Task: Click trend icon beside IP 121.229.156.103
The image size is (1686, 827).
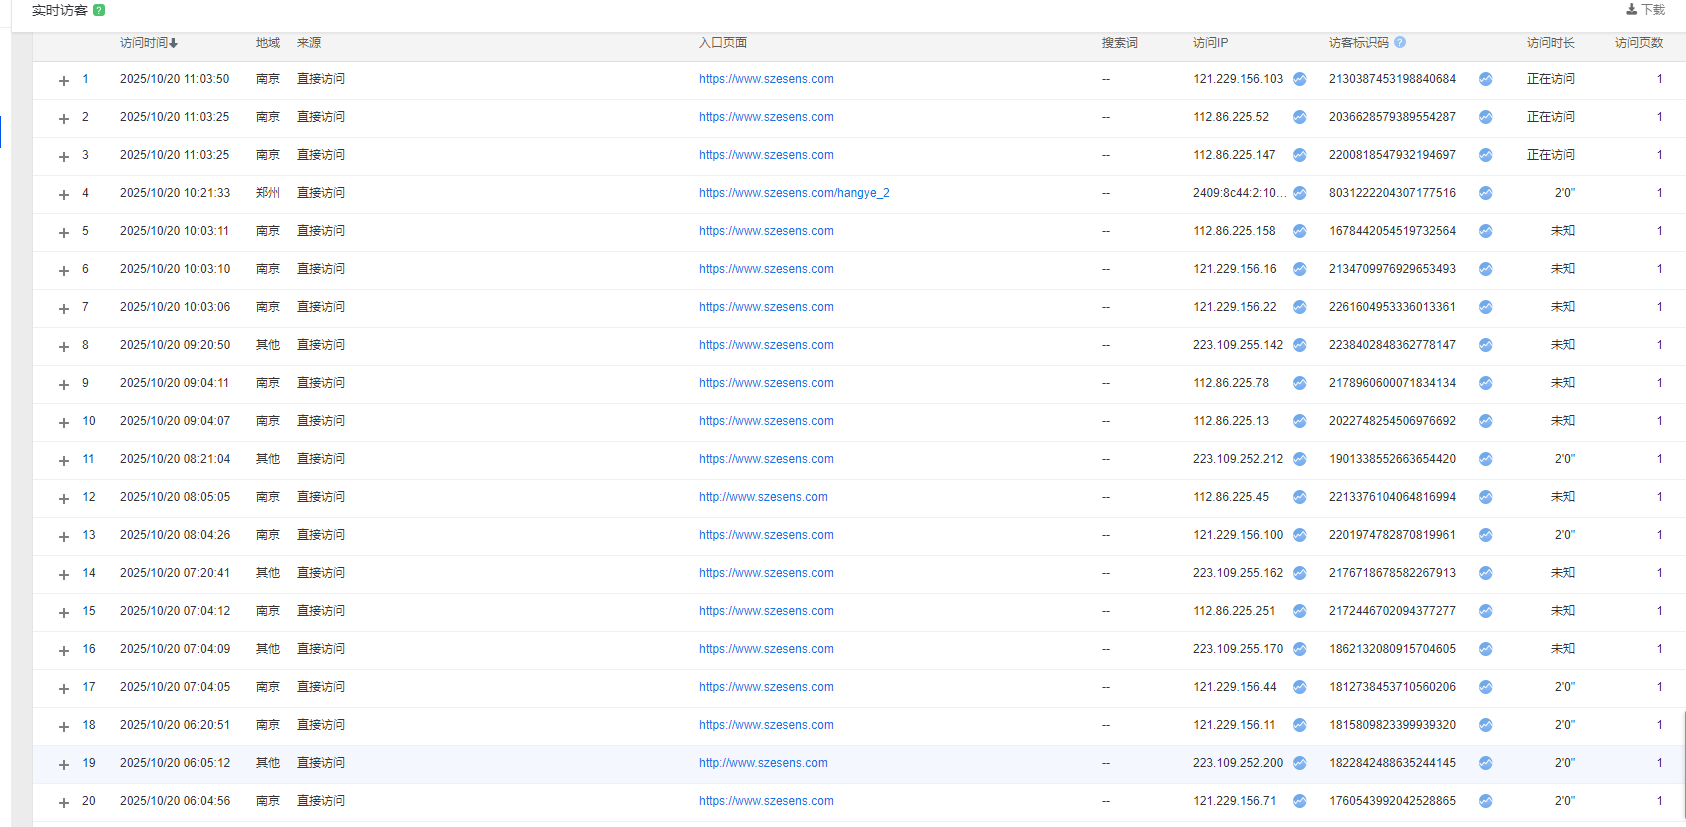Action: (x=1299, y=79)
